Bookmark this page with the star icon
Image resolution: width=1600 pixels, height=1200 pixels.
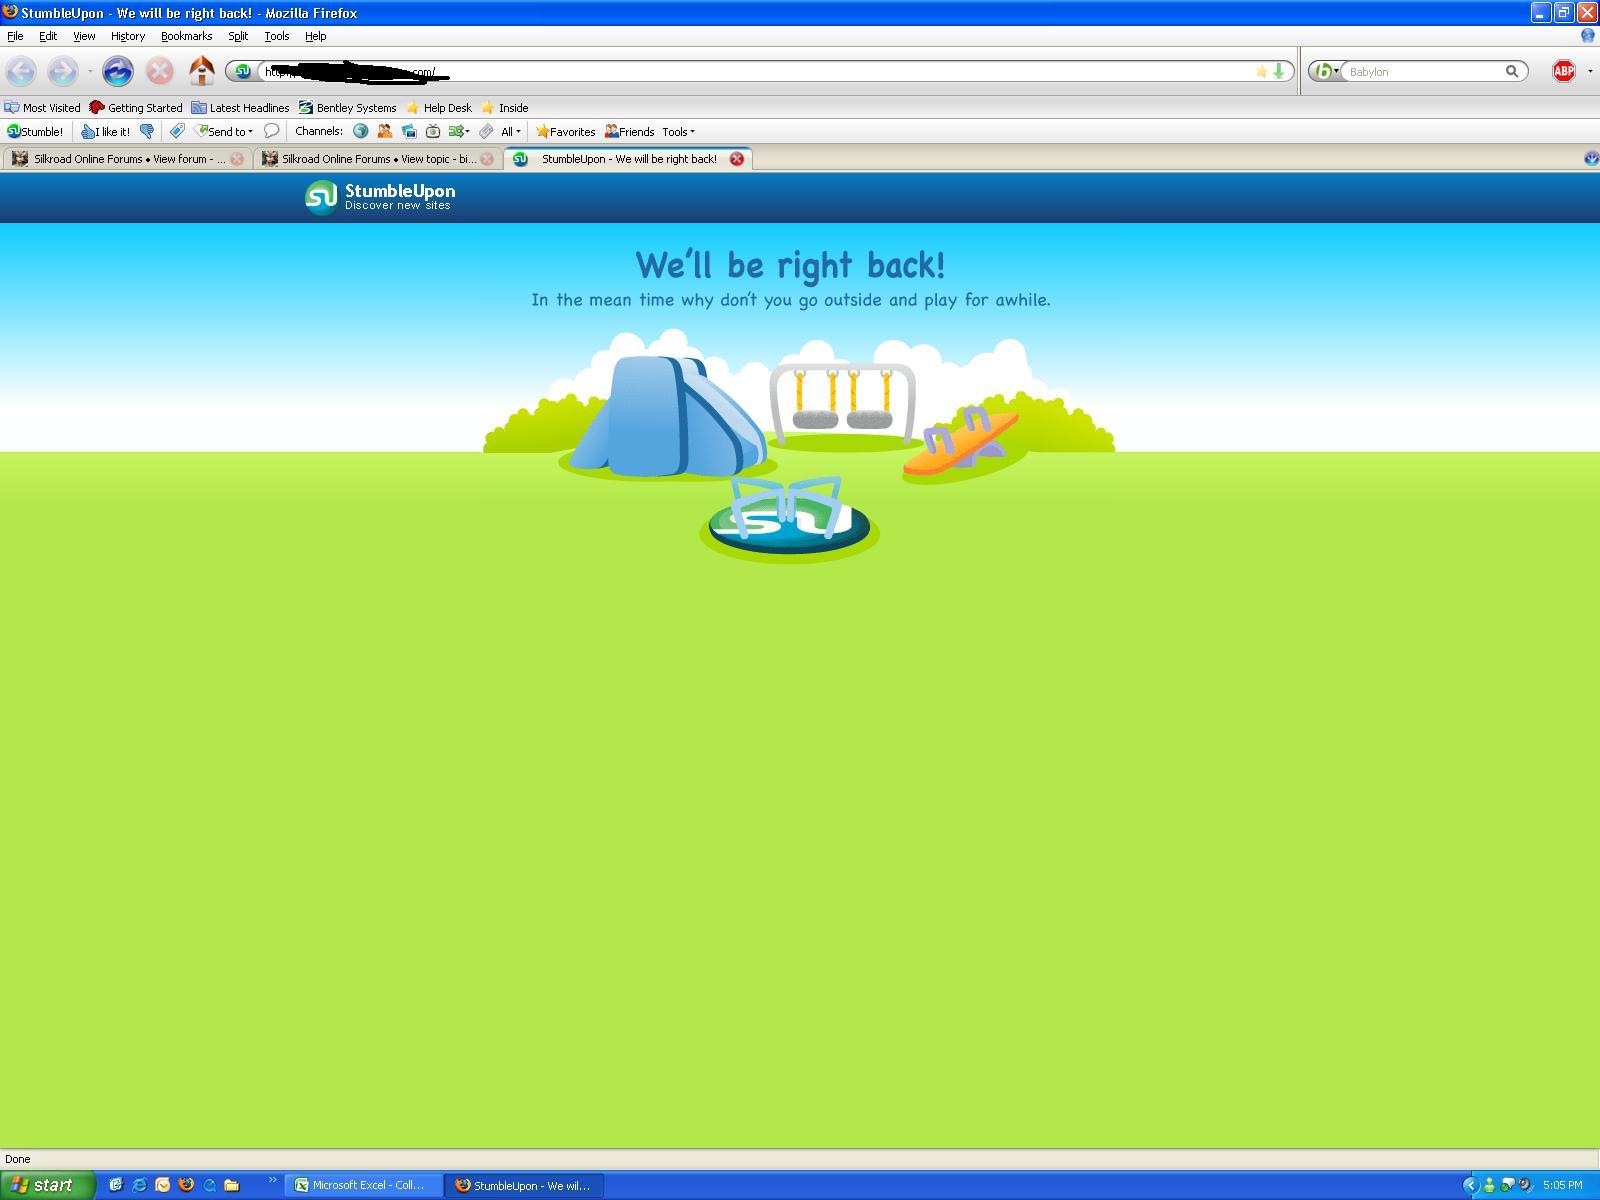click(x=1261, y=71)
